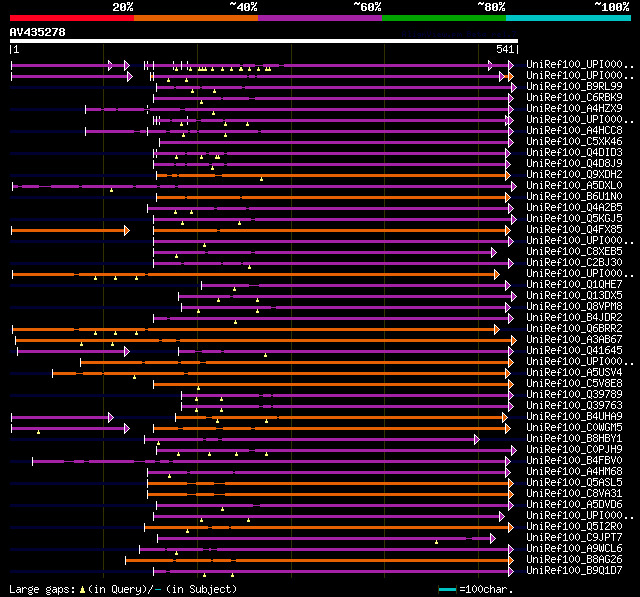The image size is (640, 597).
Task: Select the UniRef100_Q39763 label
Action: click(x=574, y=406)
